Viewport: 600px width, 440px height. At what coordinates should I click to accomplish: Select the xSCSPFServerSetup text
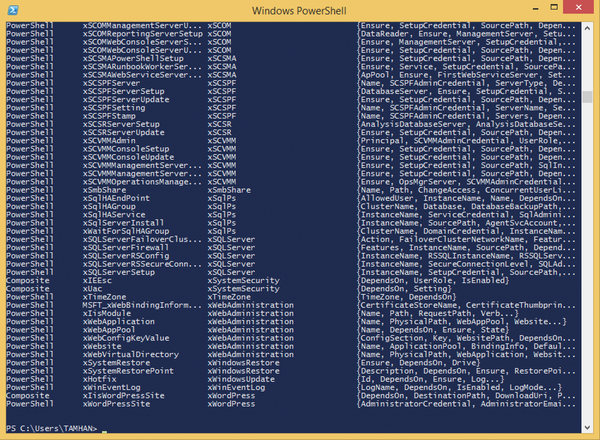[124, 91]
